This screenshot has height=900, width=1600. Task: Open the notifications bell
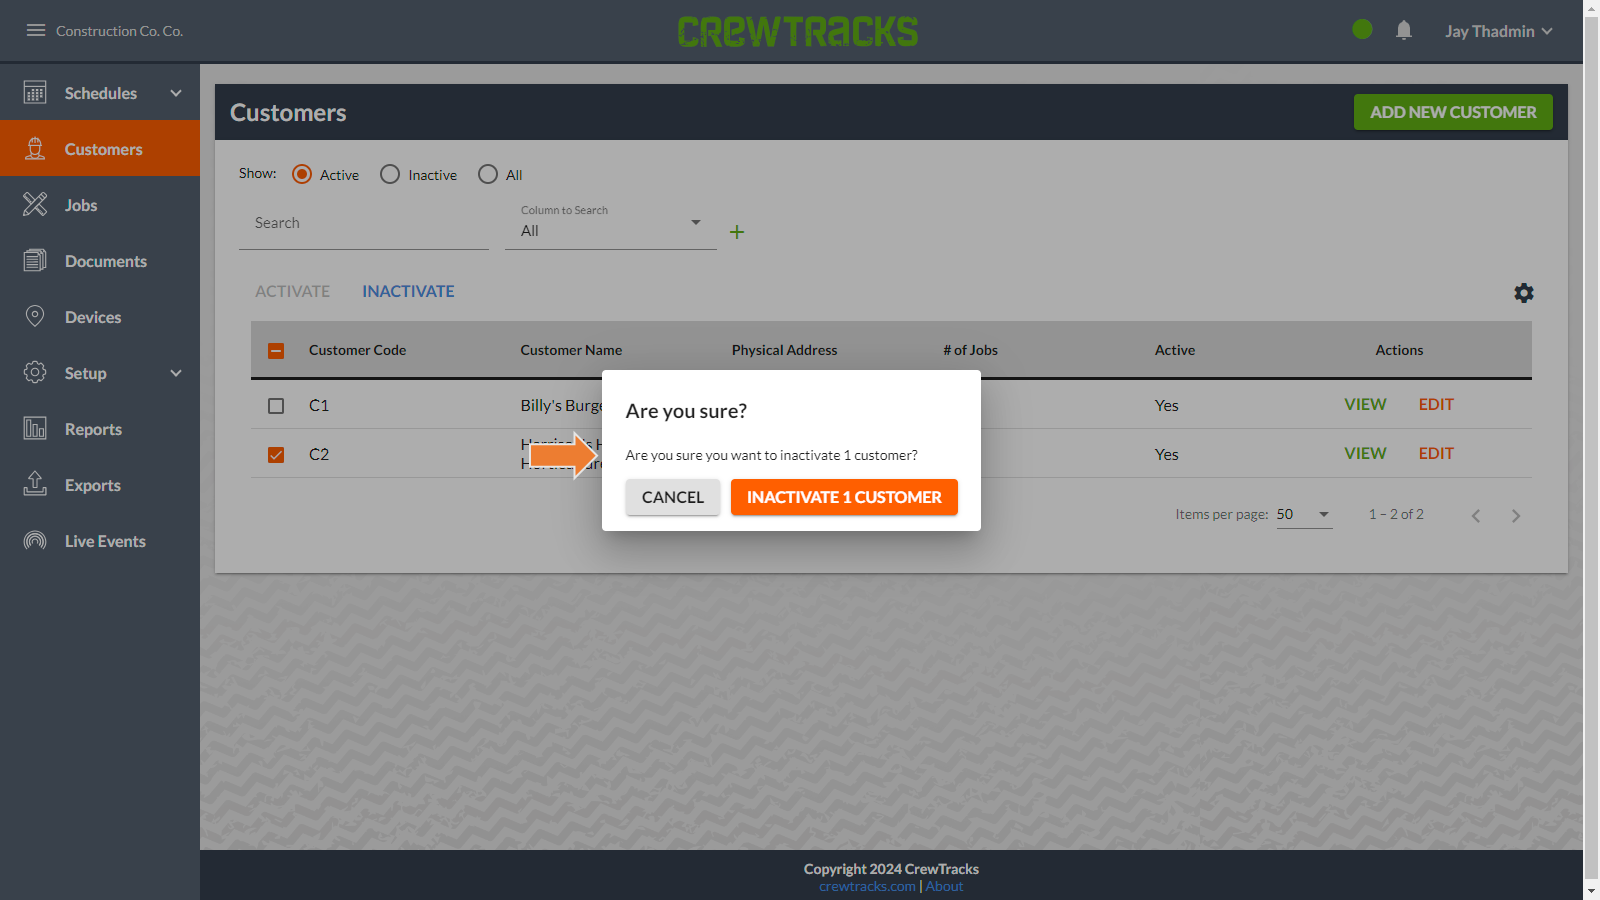(x=1404, y=30)
